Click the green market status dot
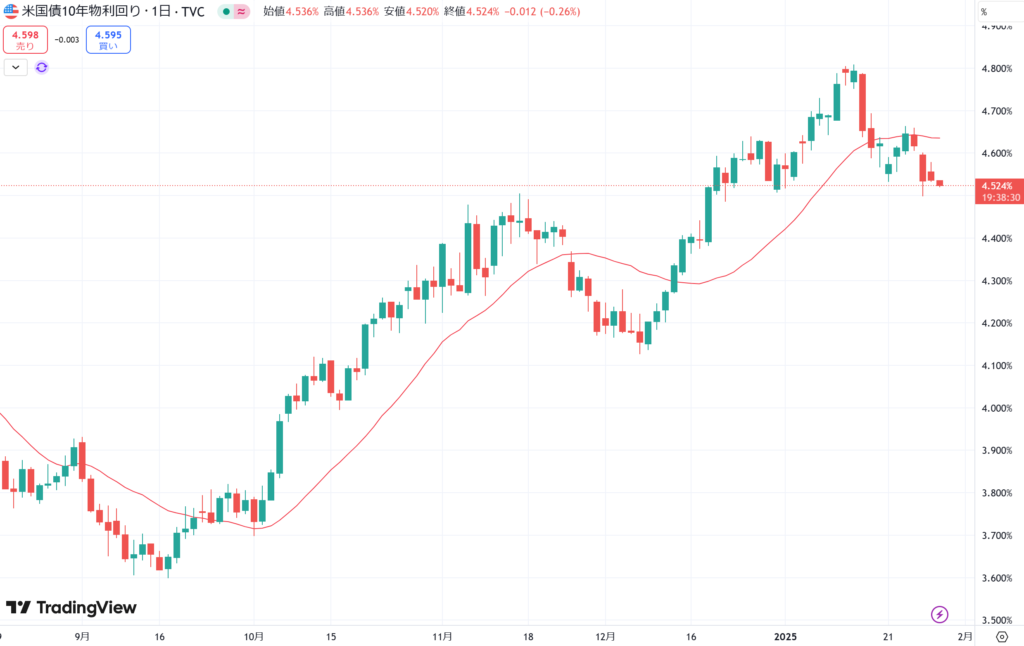This screenshot has height=646, width=1024. point(228,12)
